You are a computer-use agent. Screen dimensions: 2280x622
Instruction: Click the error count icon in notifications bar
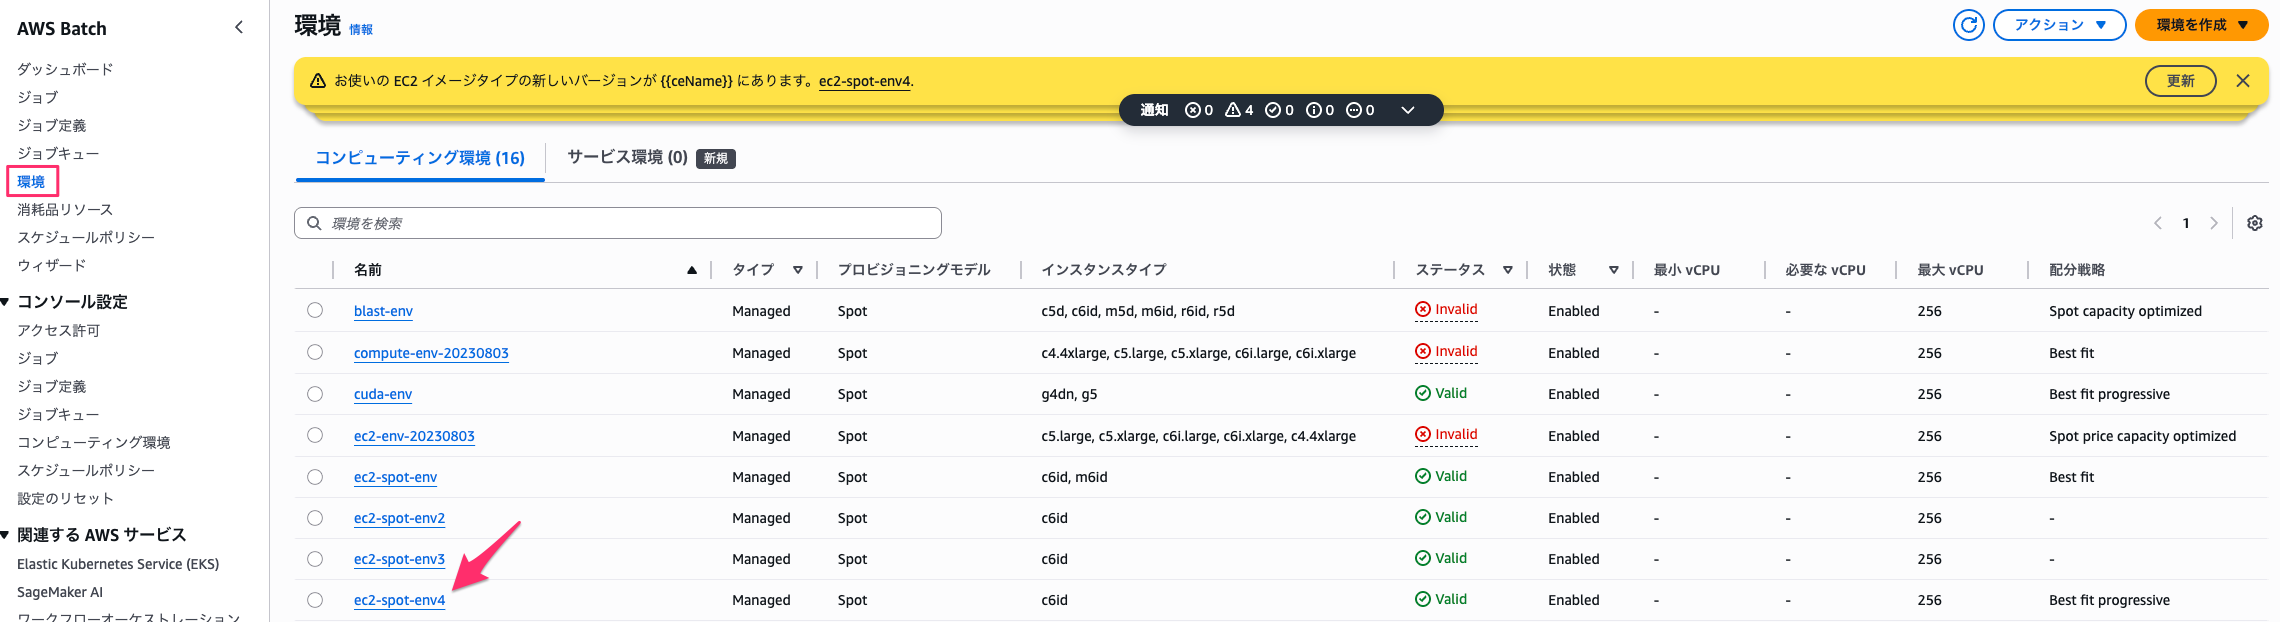[1192, 110]
